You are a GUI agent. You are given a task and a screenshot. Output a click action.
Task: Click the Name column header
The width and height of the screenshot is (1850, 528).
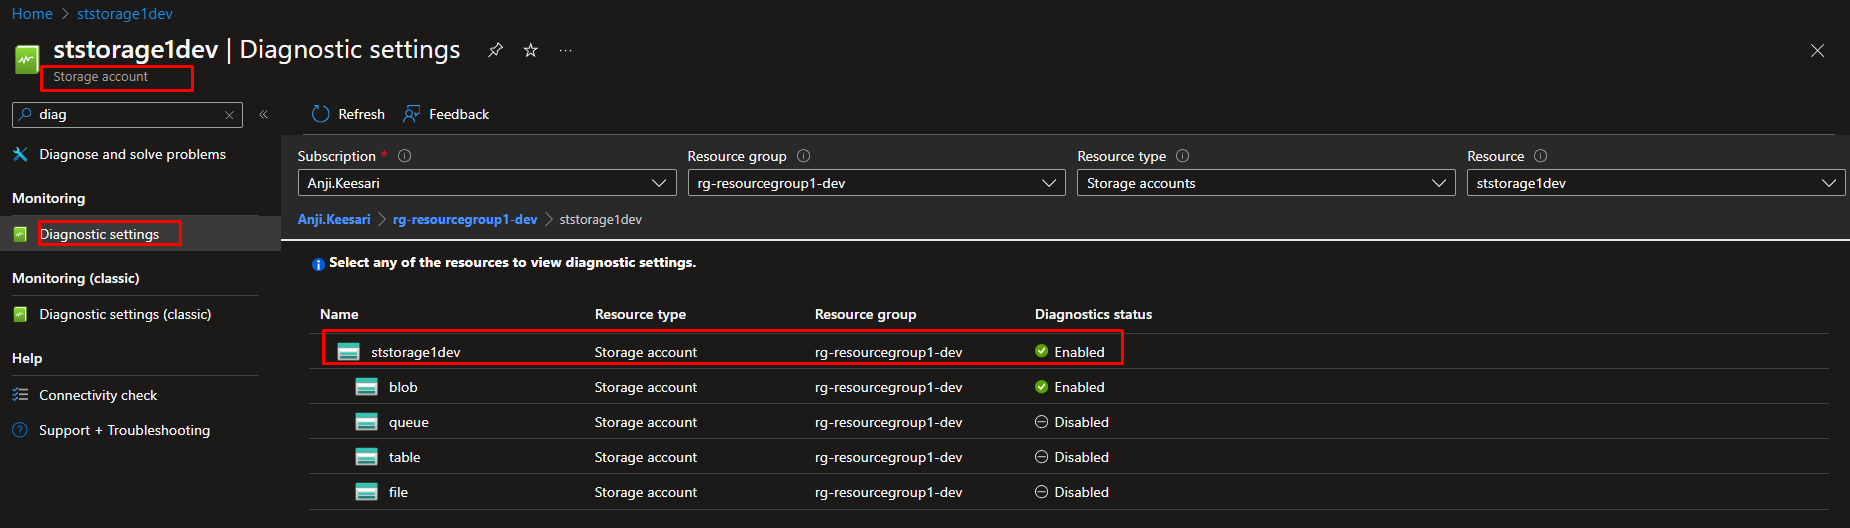(339, 314)
